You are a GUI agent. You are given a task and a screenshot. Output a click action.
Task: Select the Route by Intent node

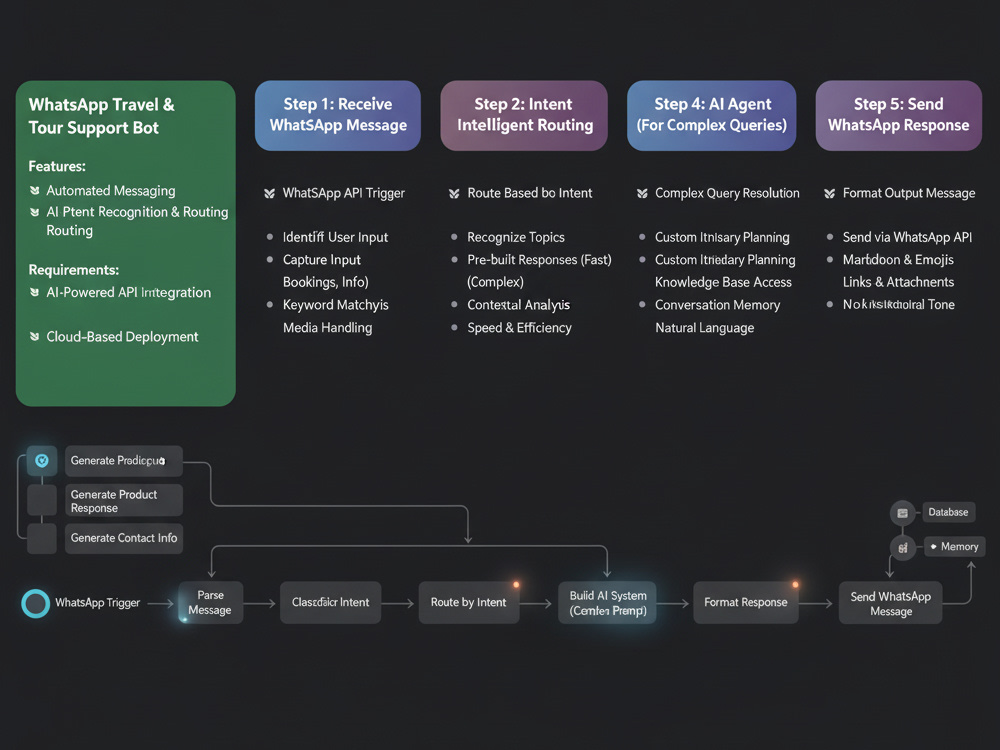click(469, 603)
